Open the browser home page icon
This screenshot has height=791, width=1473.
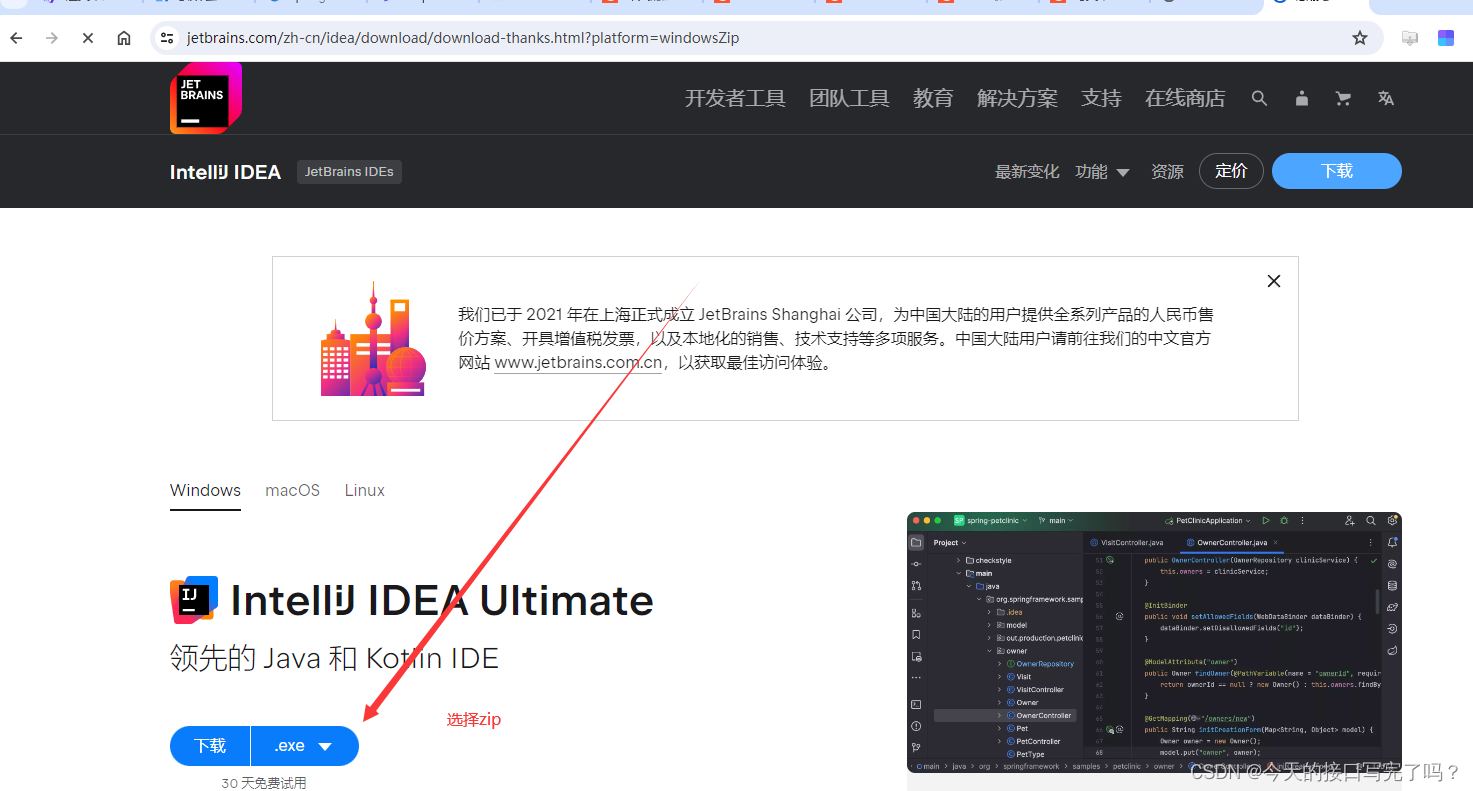point(124,38)
